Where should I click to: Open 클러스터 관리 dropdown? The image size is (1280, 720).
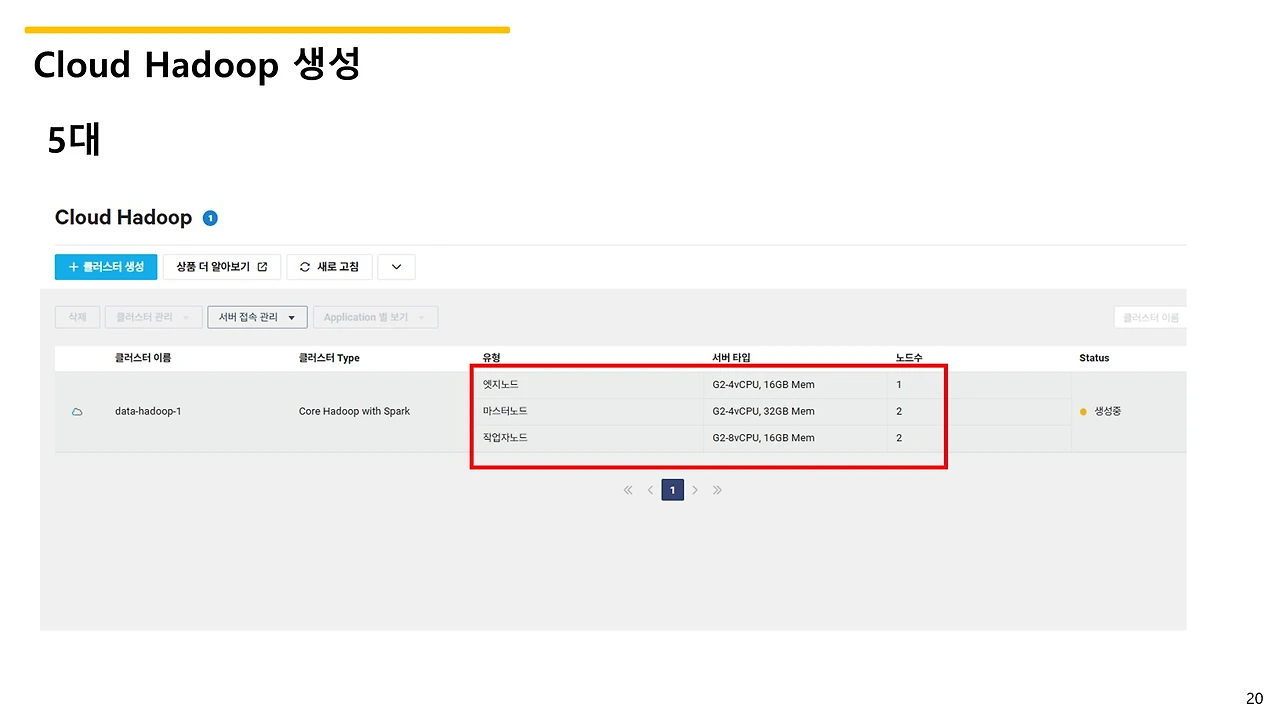click(x=153, y=317)
